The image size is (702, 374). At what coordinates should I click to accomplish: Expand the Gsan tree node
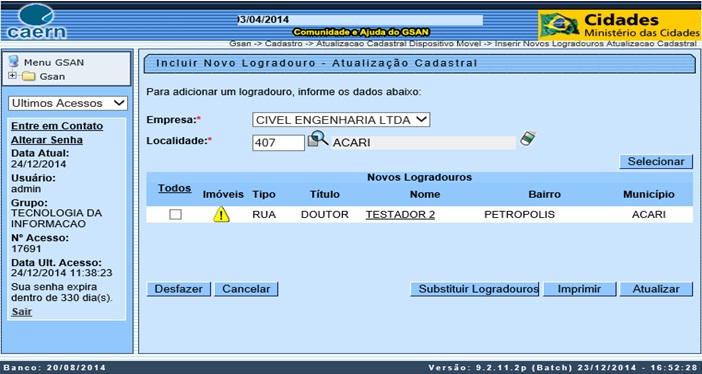13,76
